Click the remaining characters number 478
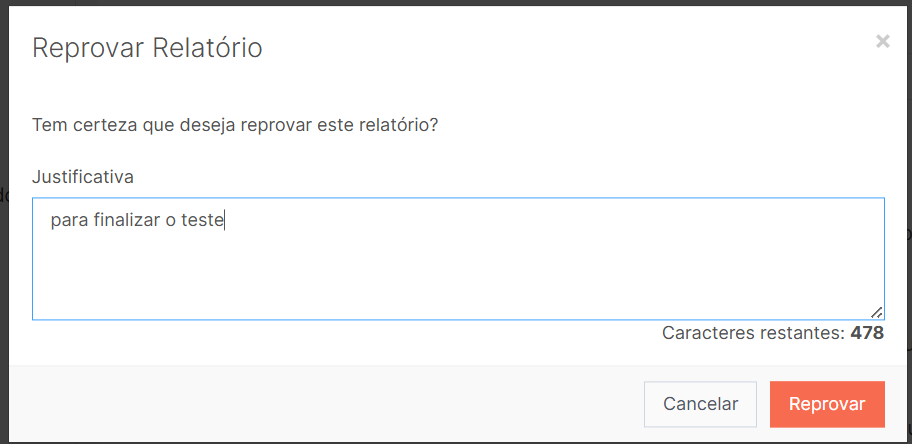The height and width of the screenshot is (444, 912). [x=867, y=333]
